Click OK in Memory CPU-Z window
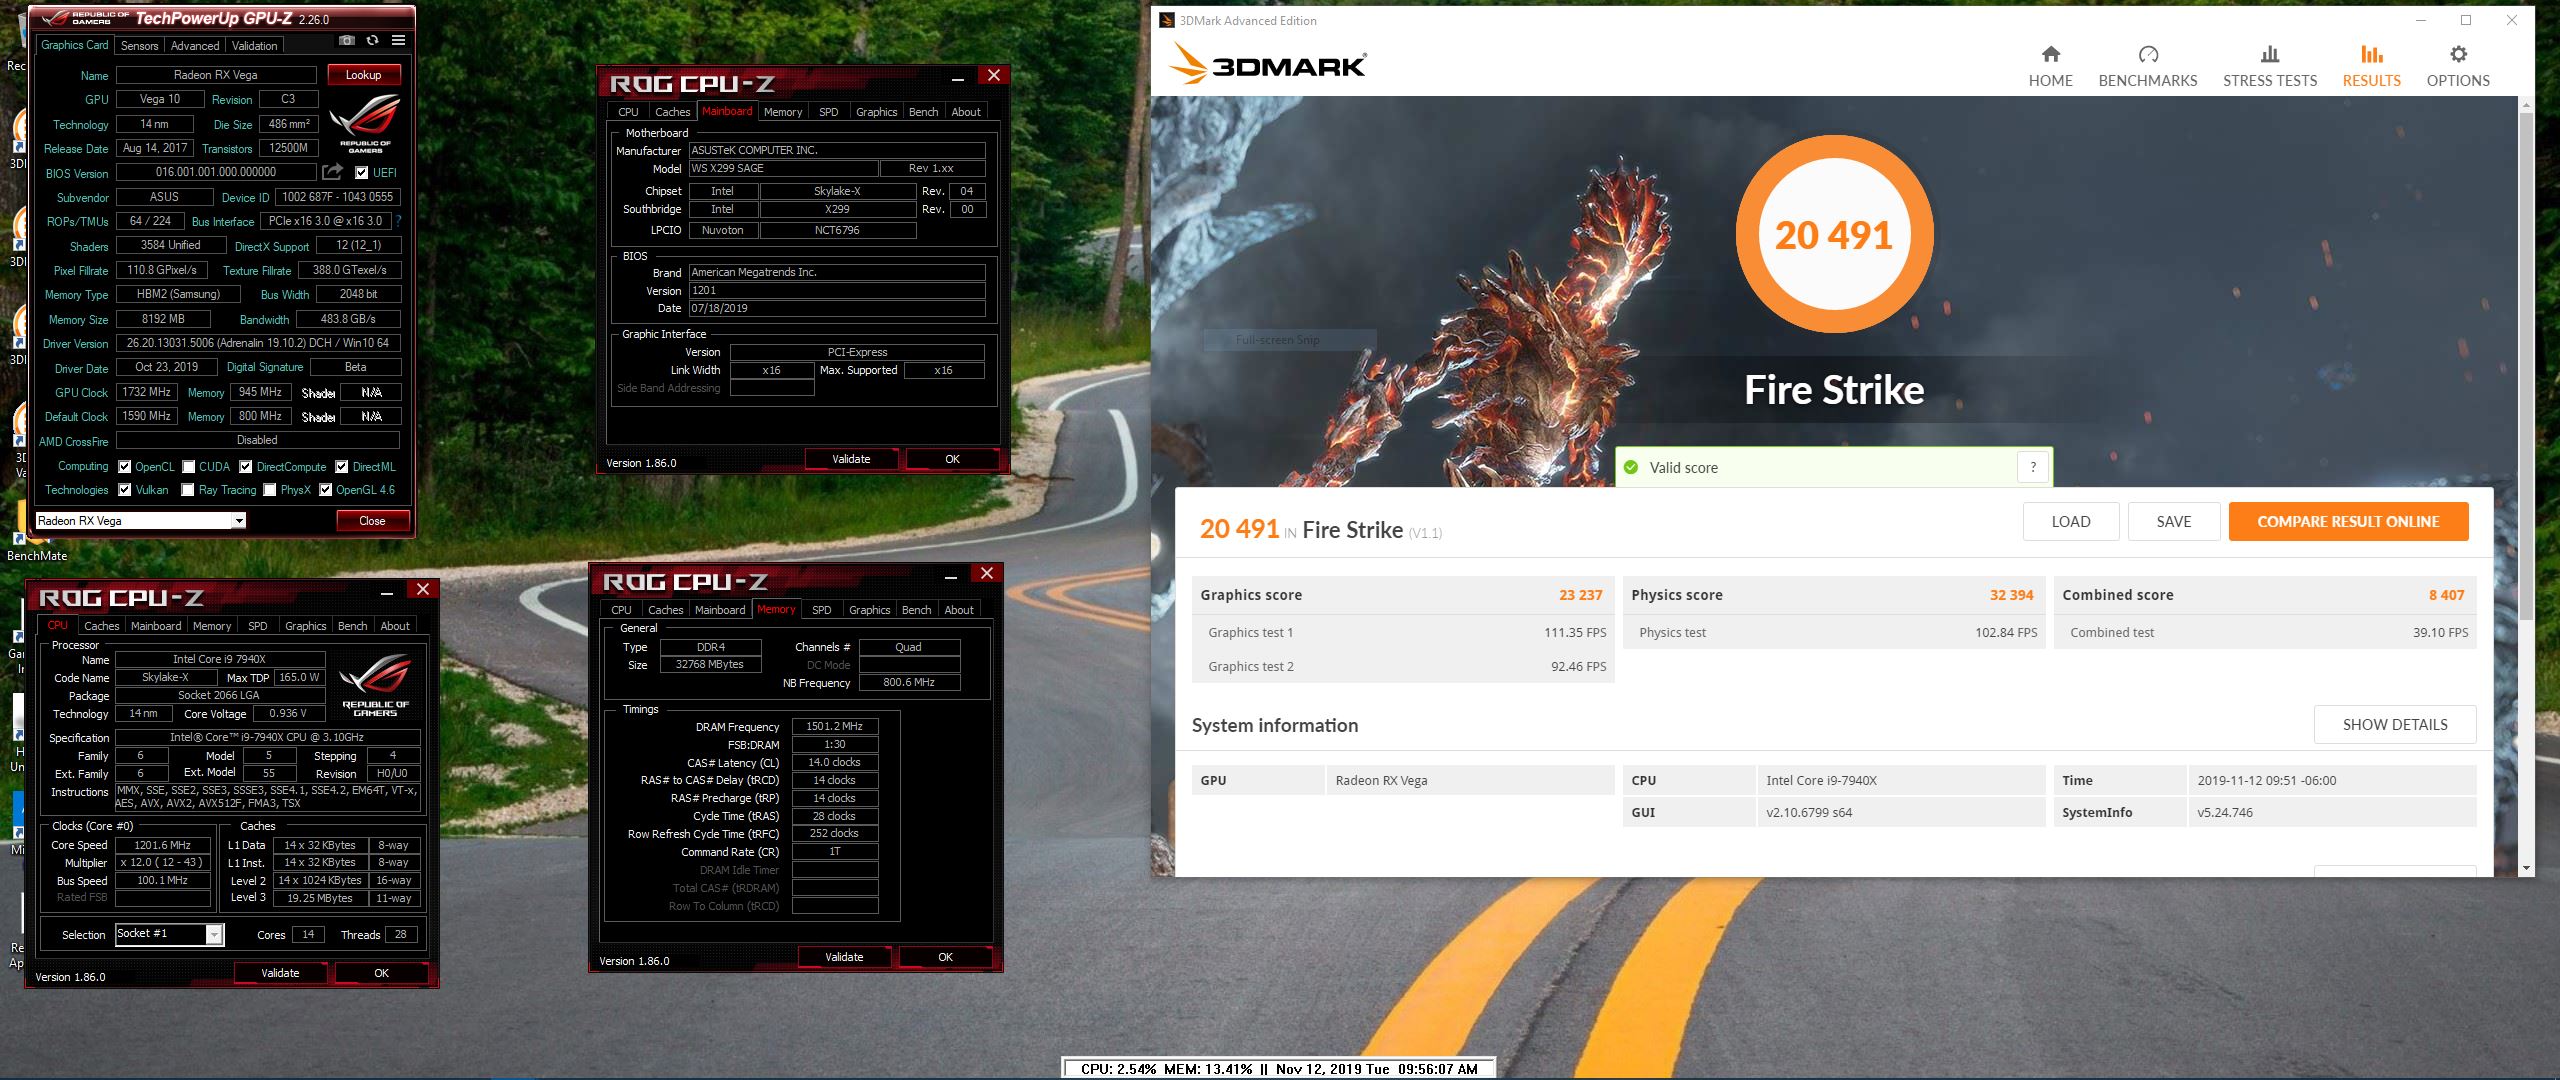The image size is (2560, 1080). tap(945, 957)
